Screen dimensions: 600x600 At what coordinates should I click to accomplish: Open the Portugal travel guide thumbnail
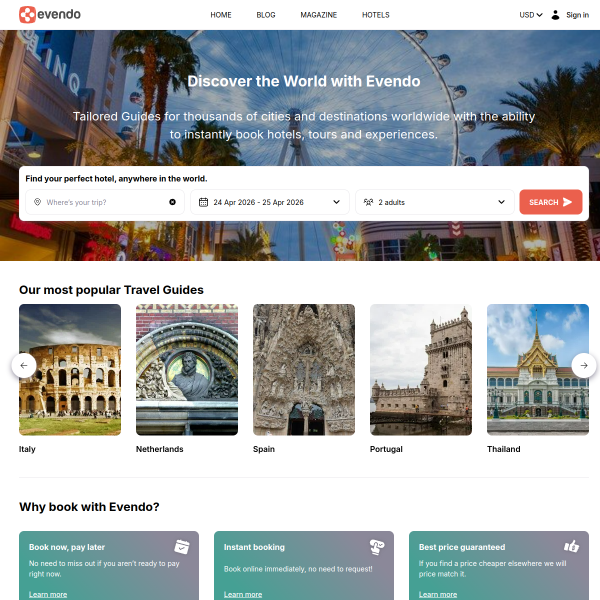click(420, 369)
